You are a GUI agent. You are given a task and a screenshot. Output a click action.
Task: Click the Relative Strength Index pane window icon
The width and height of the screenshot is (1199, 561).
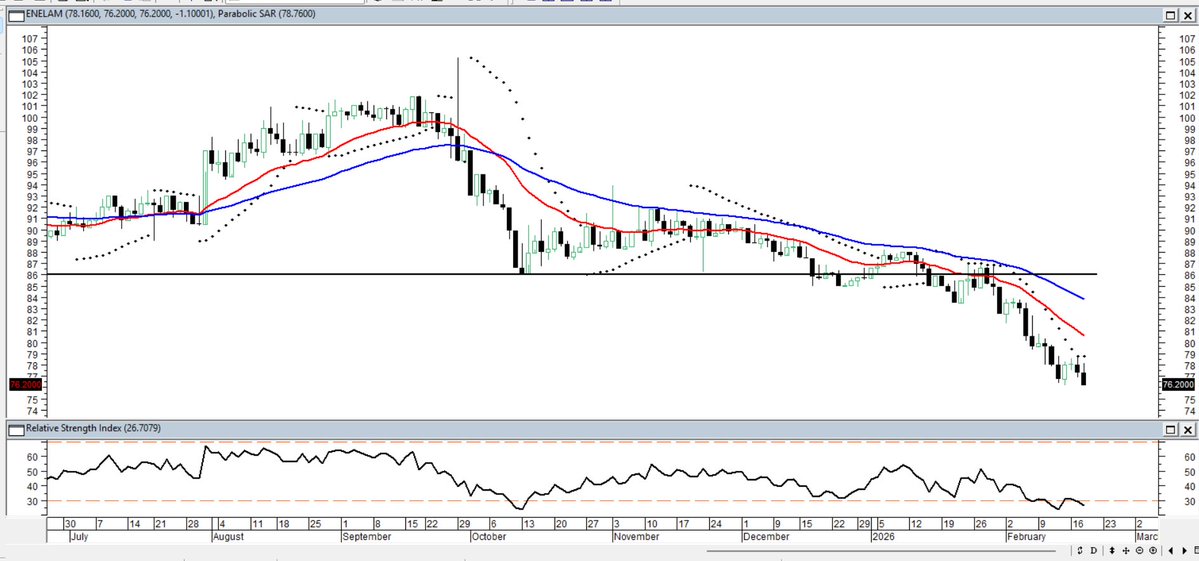point(15,429)
